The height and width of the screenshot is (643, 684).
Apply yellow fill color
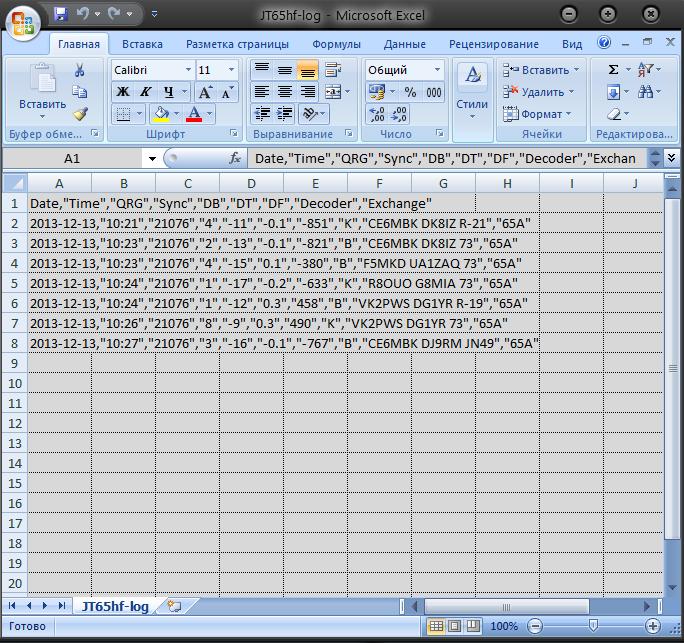point(161,114)
